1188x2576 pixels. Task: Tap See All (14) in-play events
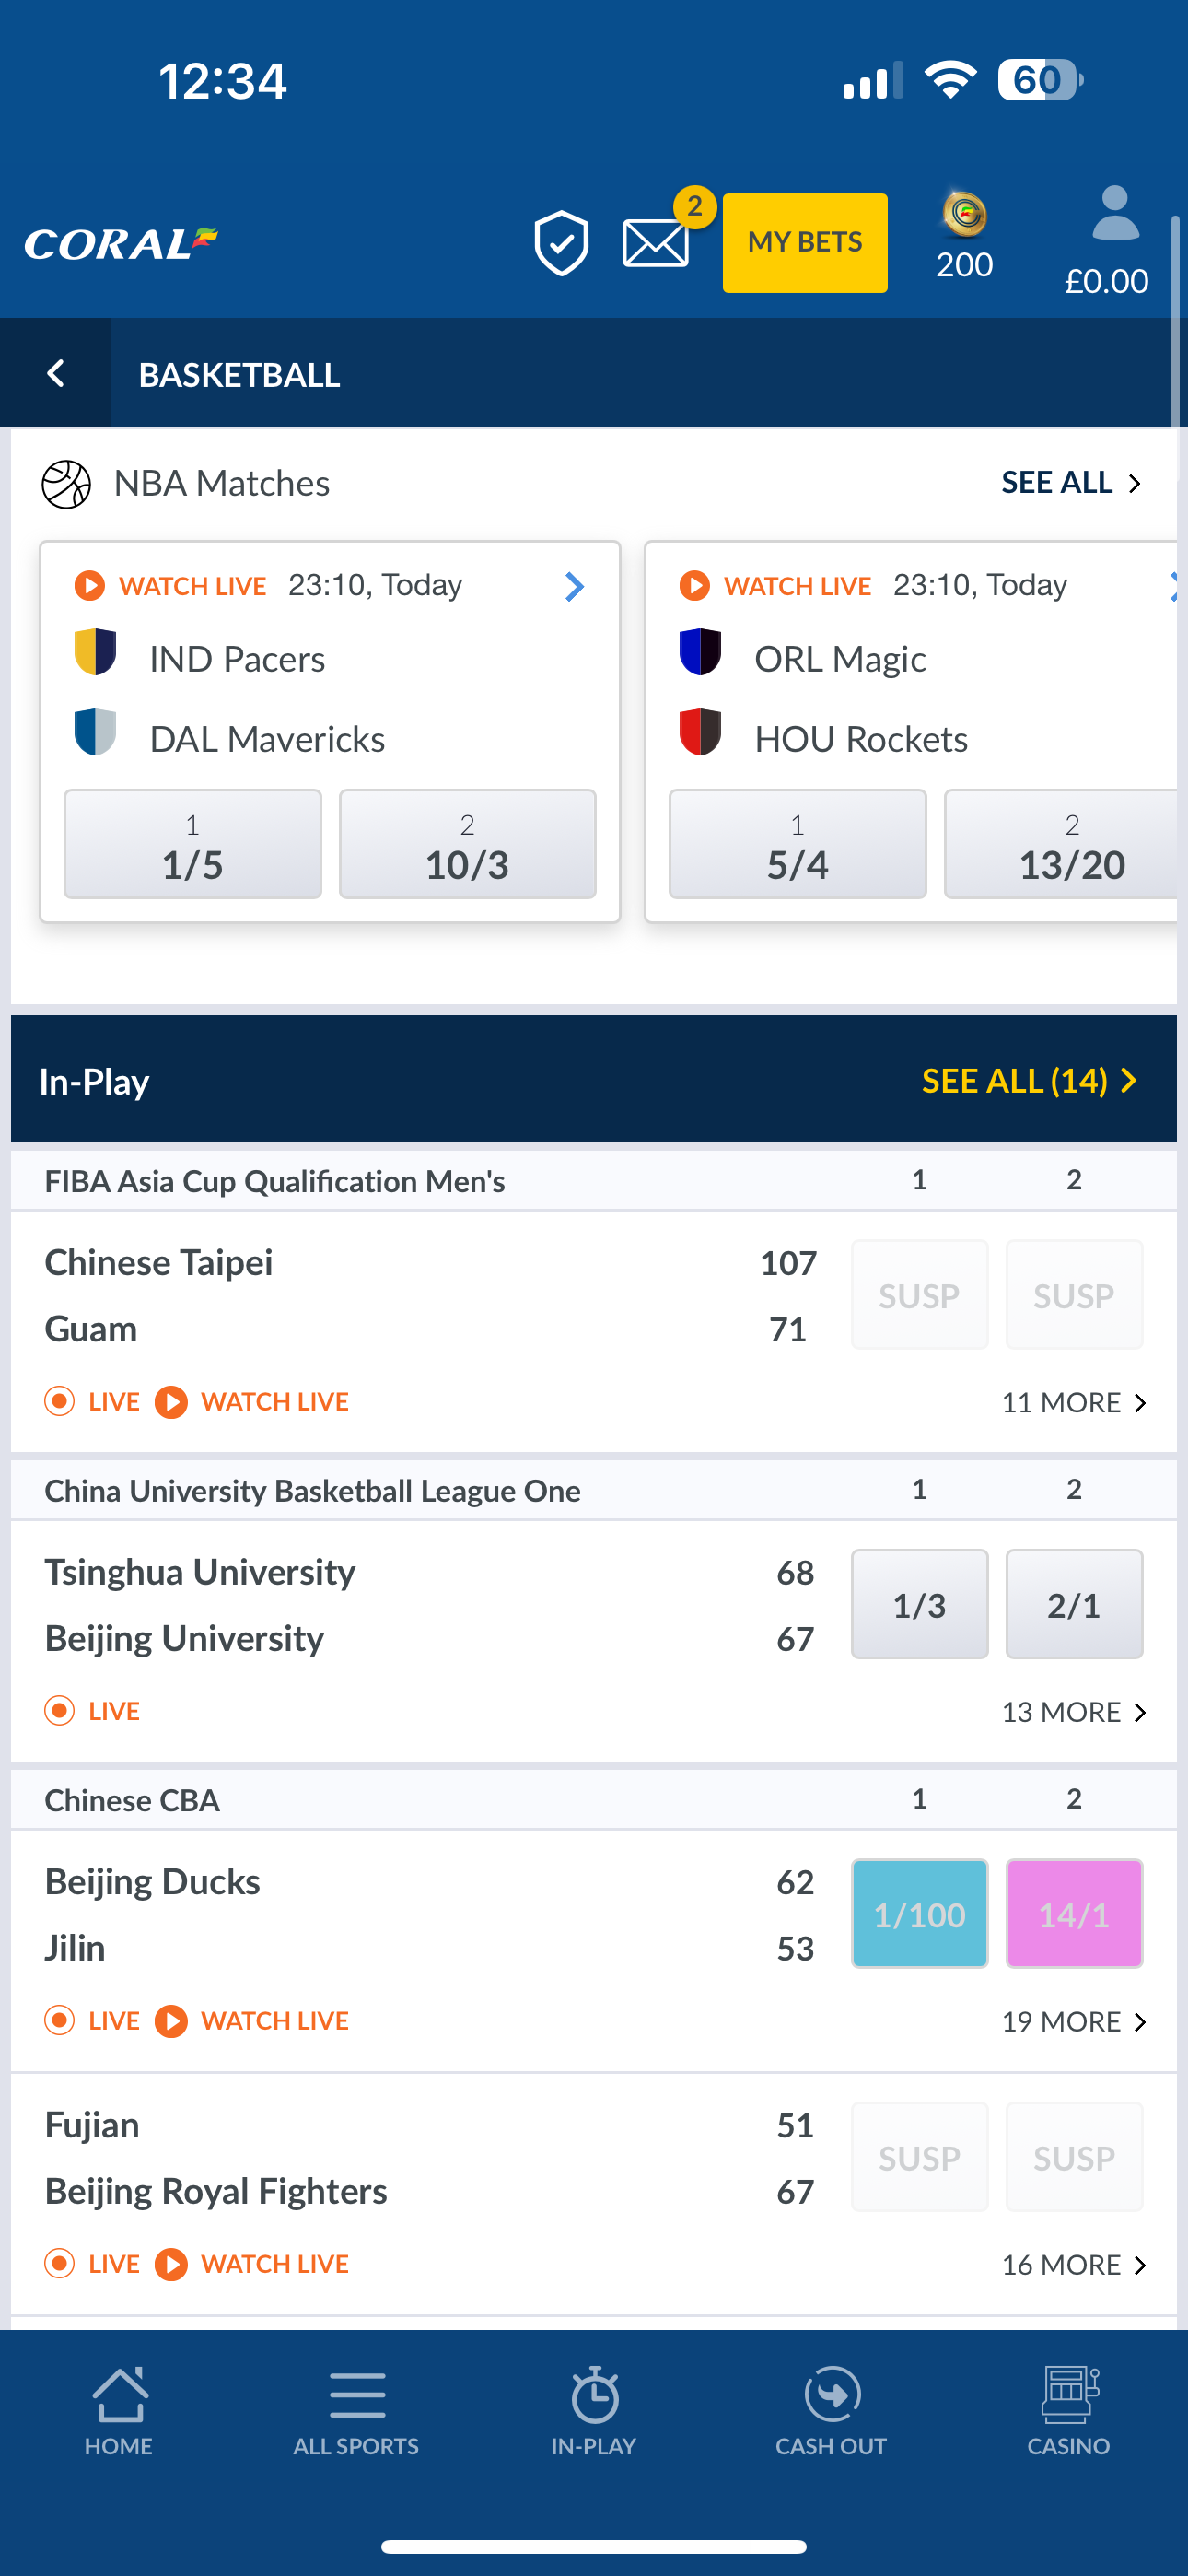point(1029,1081)
